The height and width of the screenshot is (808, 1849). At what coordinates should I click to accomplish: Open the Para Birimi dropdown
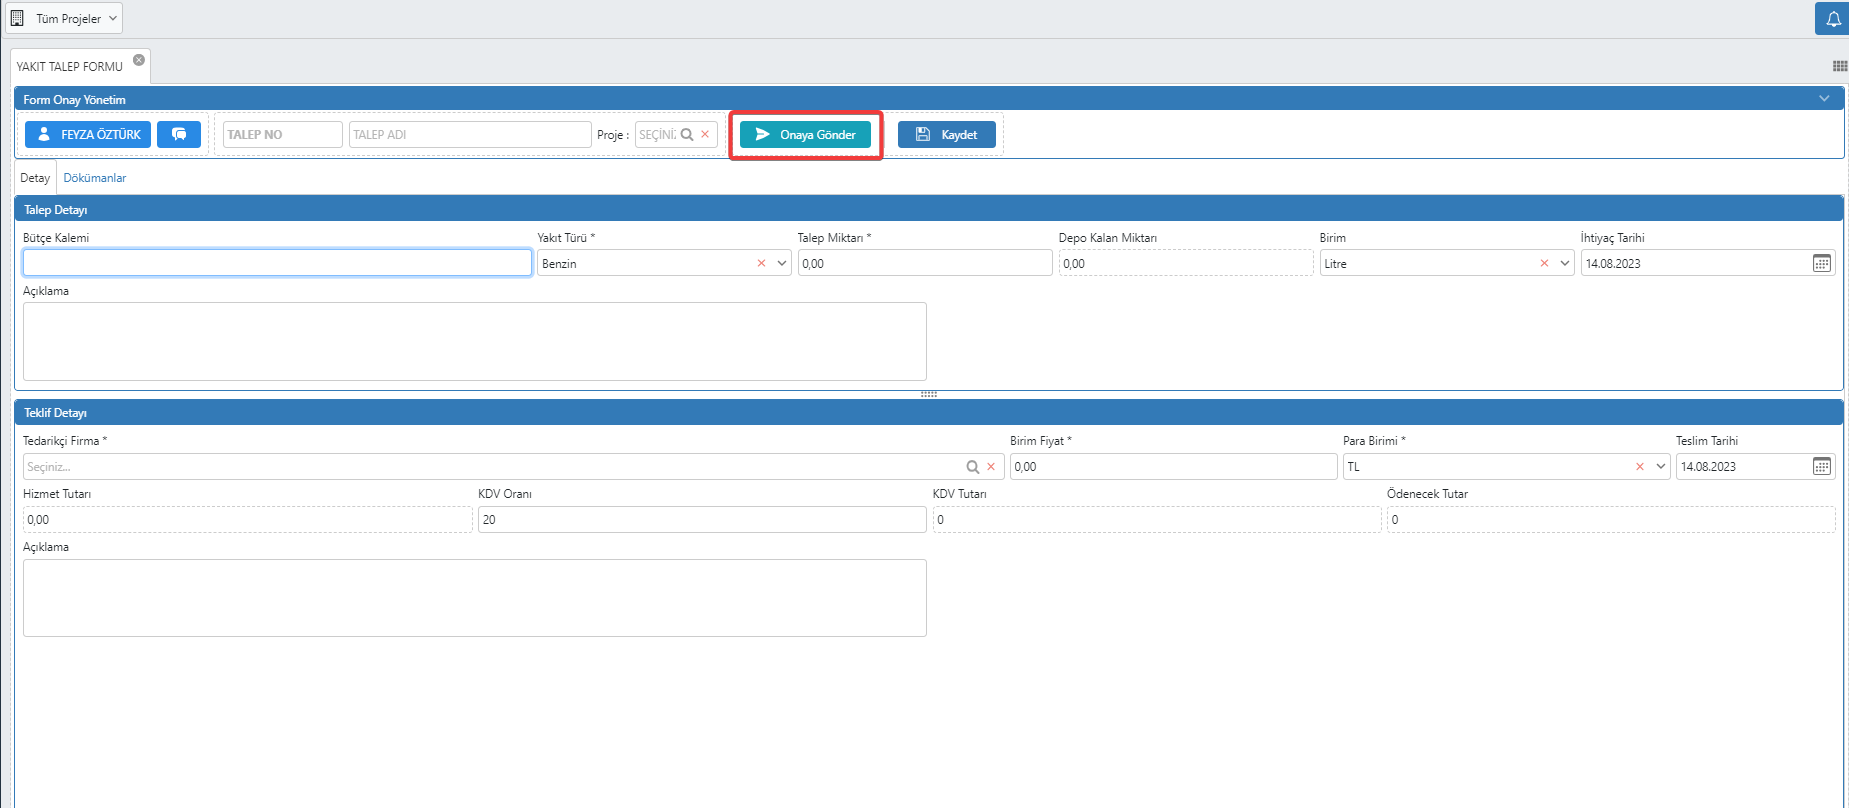click(x=1660, y=466)
